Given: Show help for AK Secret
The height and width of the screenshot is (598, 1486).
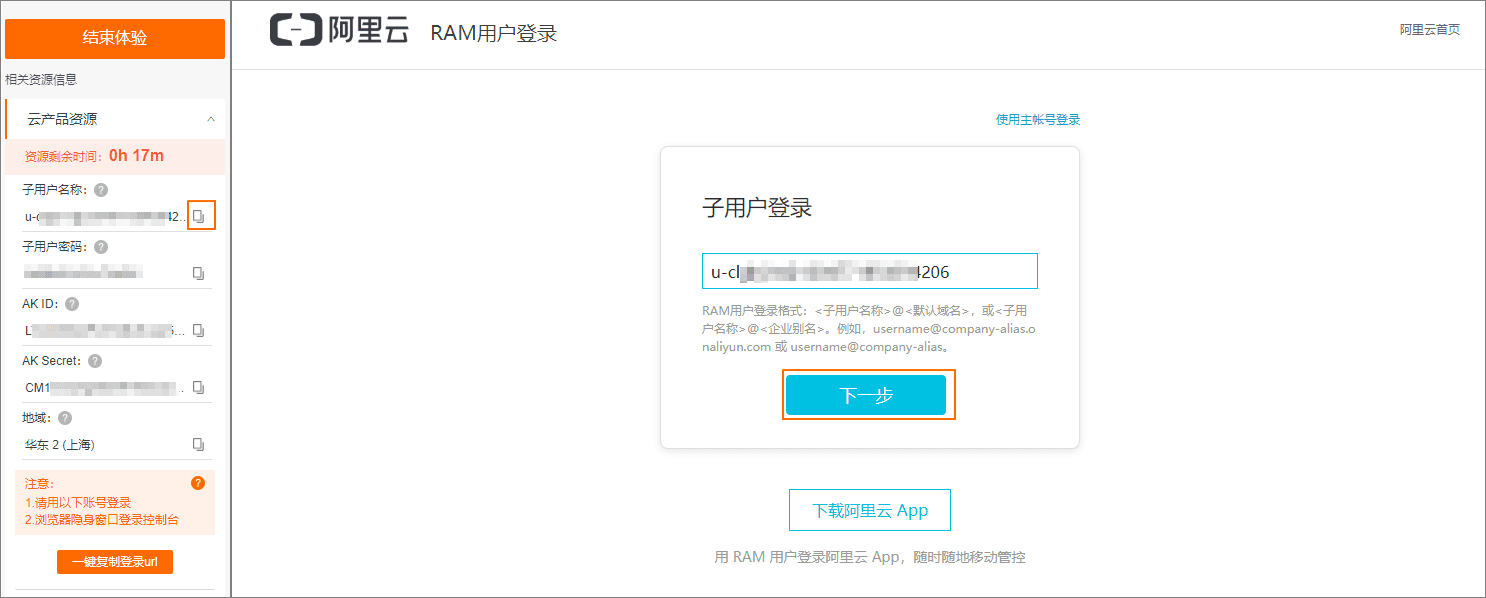Looking at the screenshot, I should 95,361.
